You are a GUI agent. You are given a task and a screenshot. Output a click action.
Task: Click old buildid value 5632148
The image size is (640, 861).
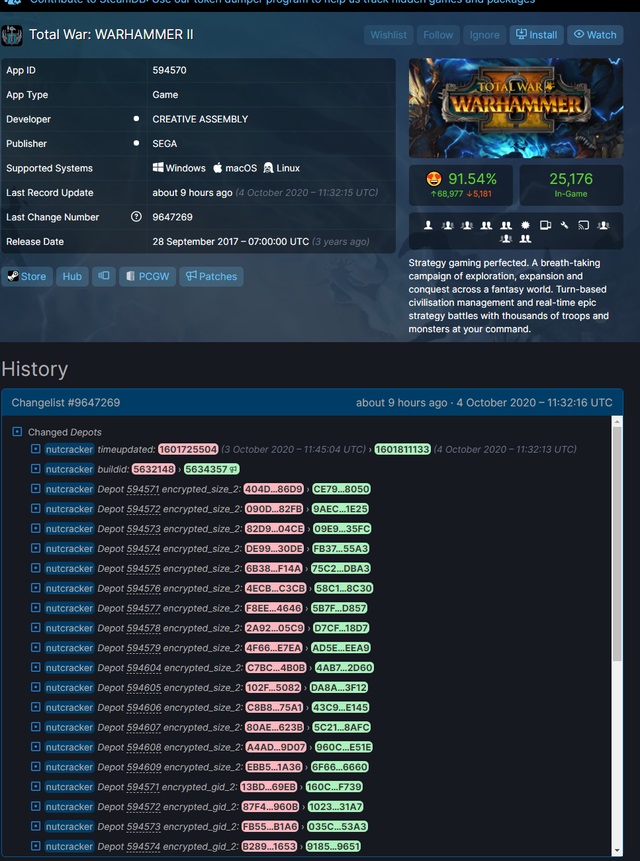154,469
